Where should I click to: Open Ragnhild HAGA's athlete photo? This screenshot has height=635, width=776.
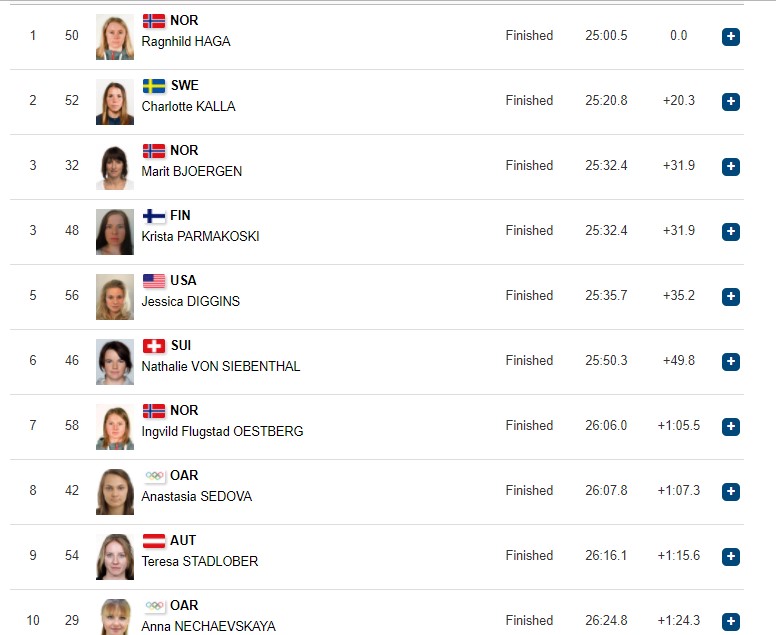click(x=115, y=37)
